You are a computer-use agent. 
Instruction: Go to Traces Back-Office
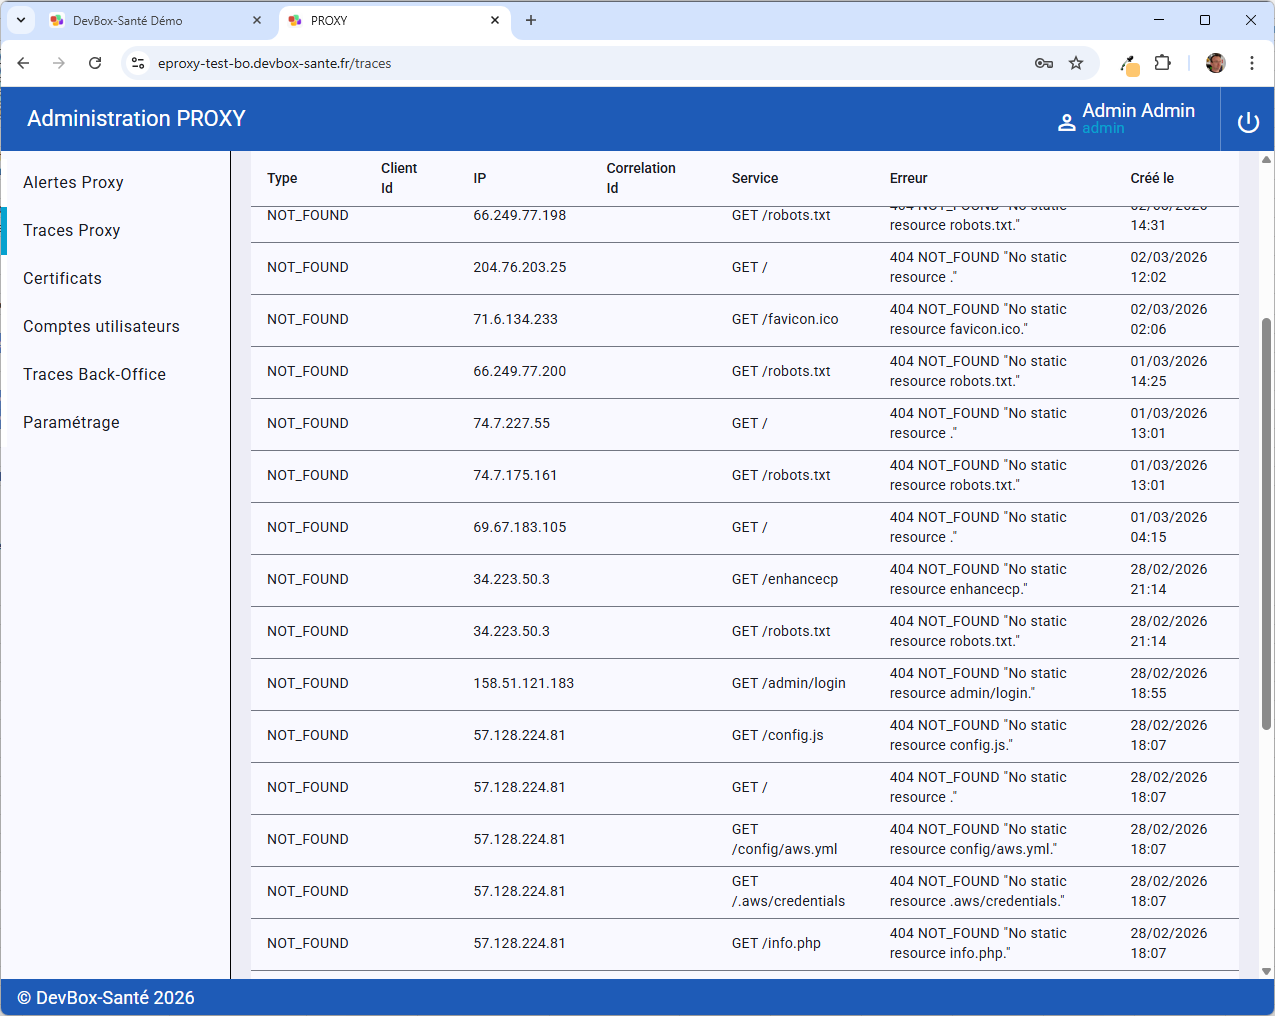tap(94, 374)
